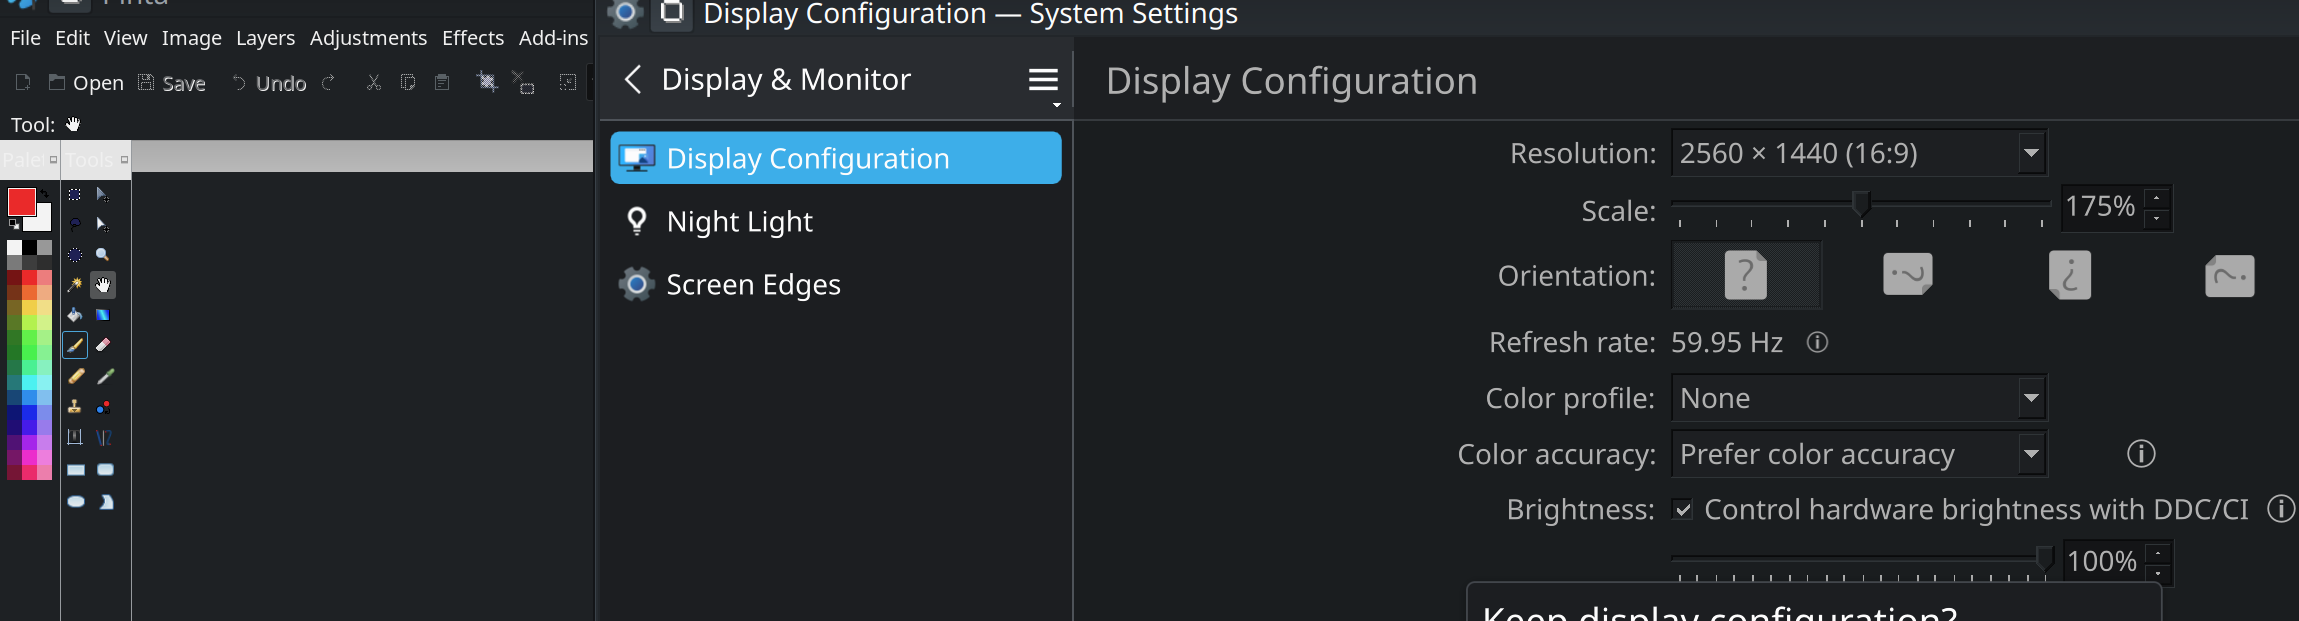Click the Cut scissors icon in Pinta
The image size is (2299, 621).
[374, 82]
